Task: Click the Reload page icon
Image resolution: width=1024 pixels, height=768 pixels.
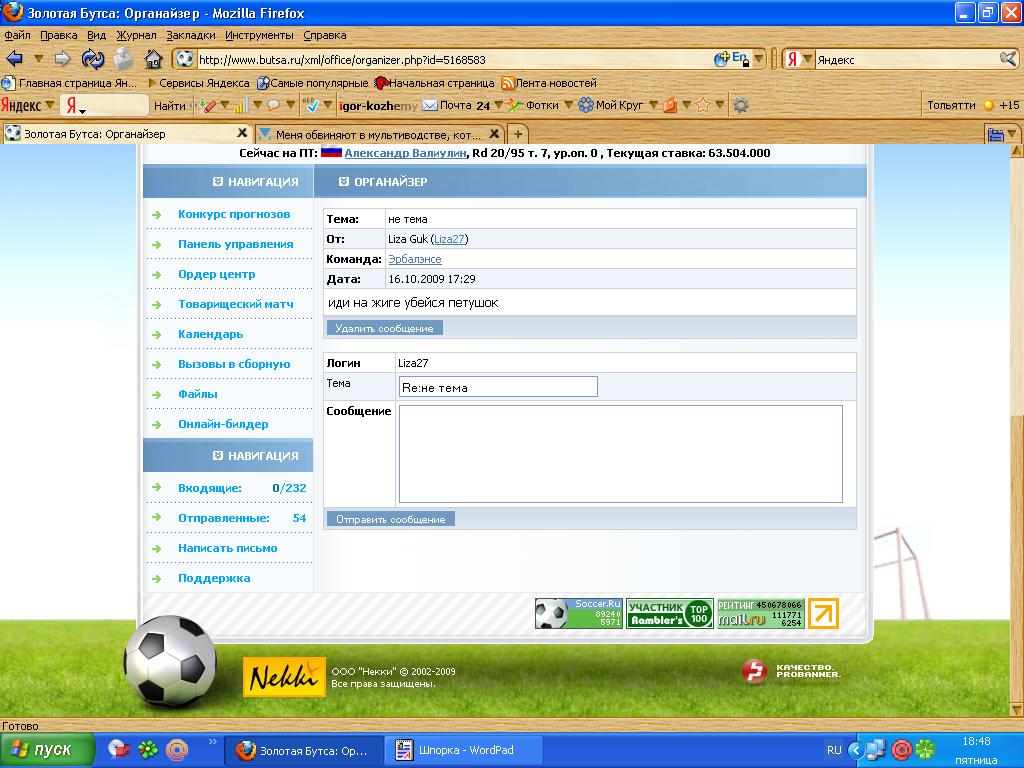Action: tap(92, 58)
